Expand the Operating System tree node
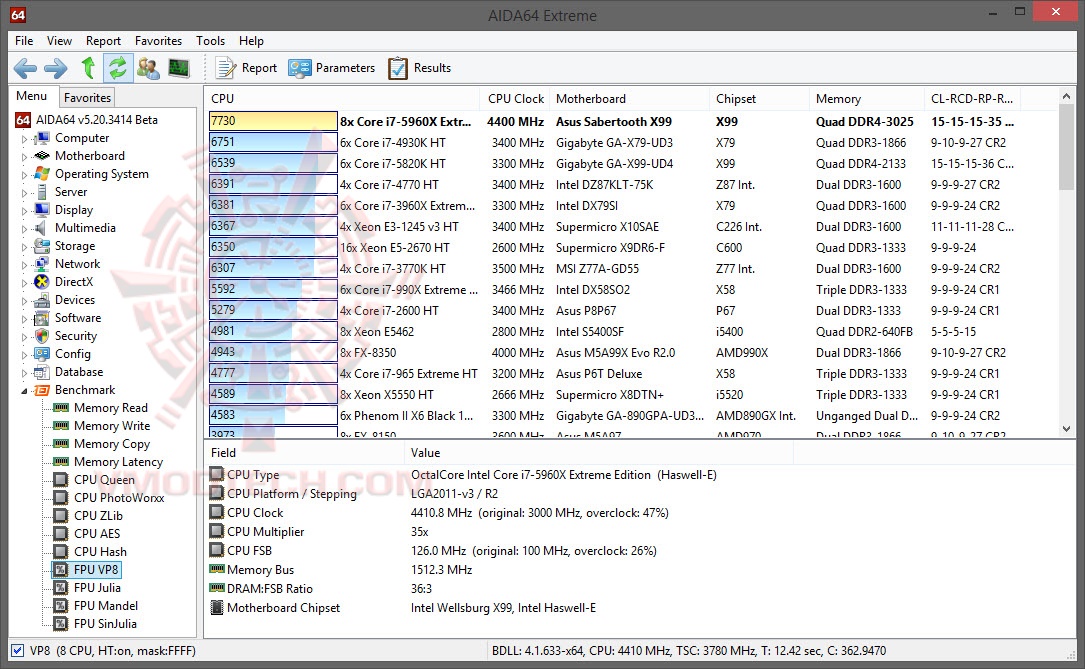Image resolution: width=1085 pixels, height=669 pixels. (24, 175)
